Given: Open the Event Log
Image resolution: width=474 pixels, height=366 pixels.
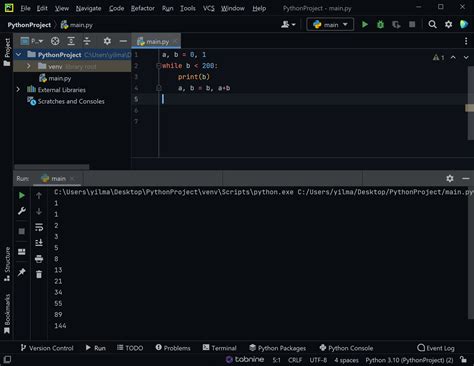Looking at the screenshot, I should point(436,348).
